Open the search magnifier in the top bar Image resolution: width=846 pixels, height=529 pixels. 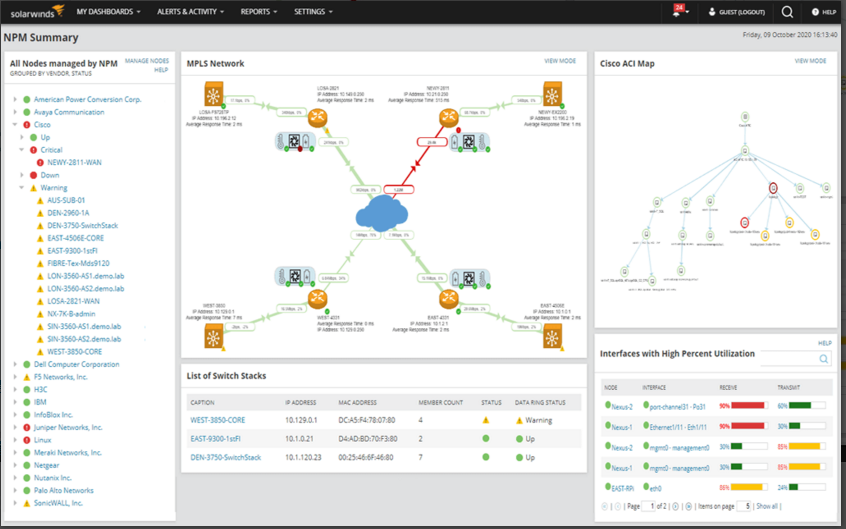787,12
